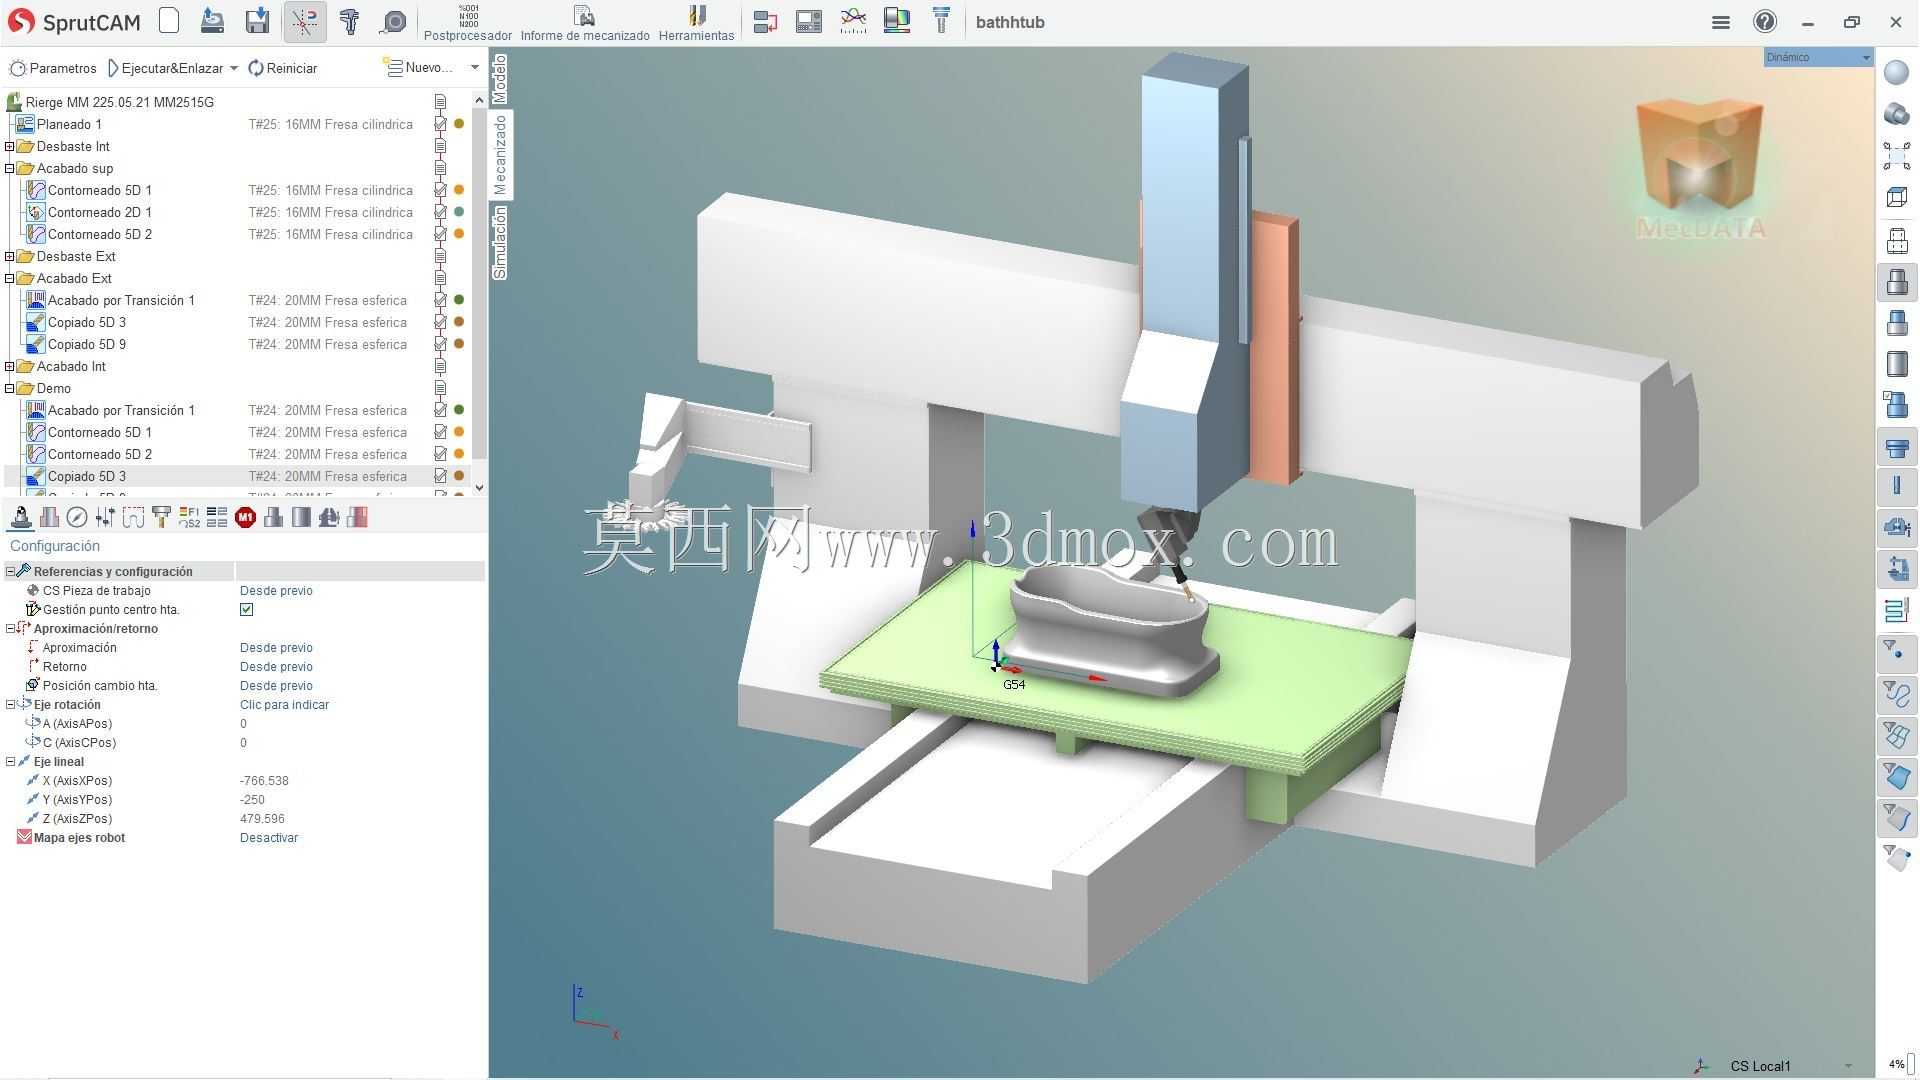The image size is (1920, 1080).
Task: Click the color monitor display icon
Action: (x=897, y=21)
